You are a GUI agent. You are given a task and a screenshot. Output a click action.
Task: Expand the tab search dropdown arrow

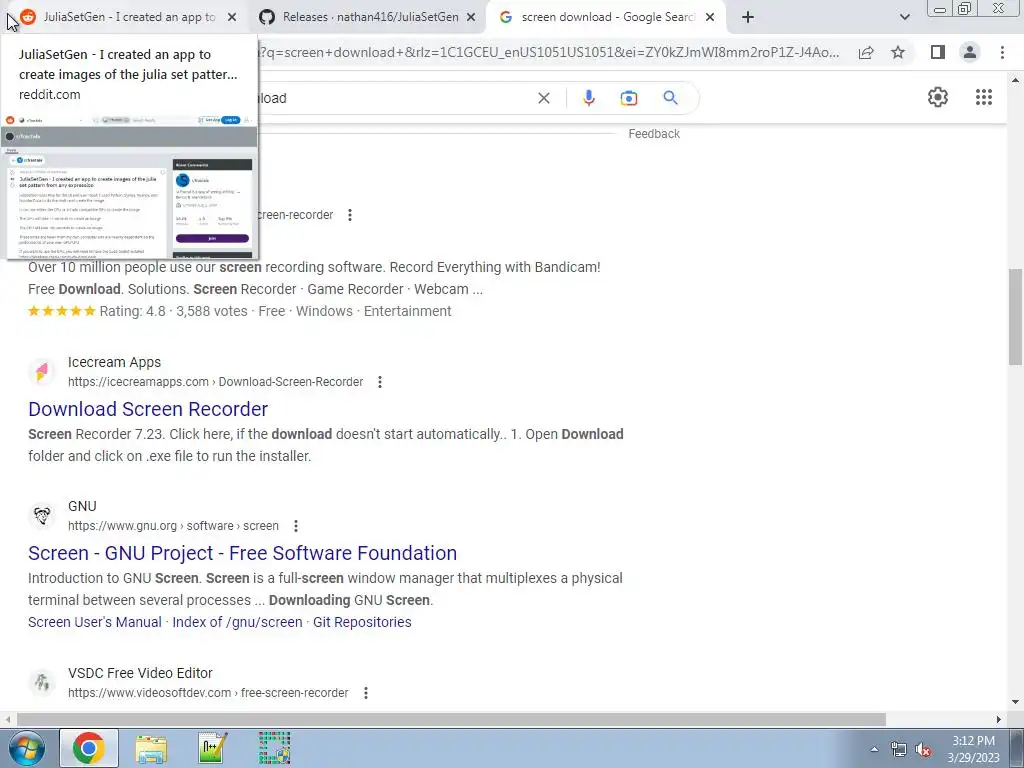904,18
